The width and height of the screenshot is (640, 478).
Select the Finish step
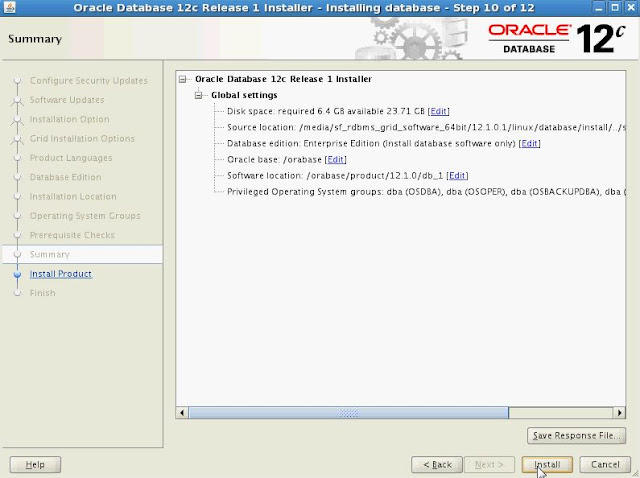(42, 293)
